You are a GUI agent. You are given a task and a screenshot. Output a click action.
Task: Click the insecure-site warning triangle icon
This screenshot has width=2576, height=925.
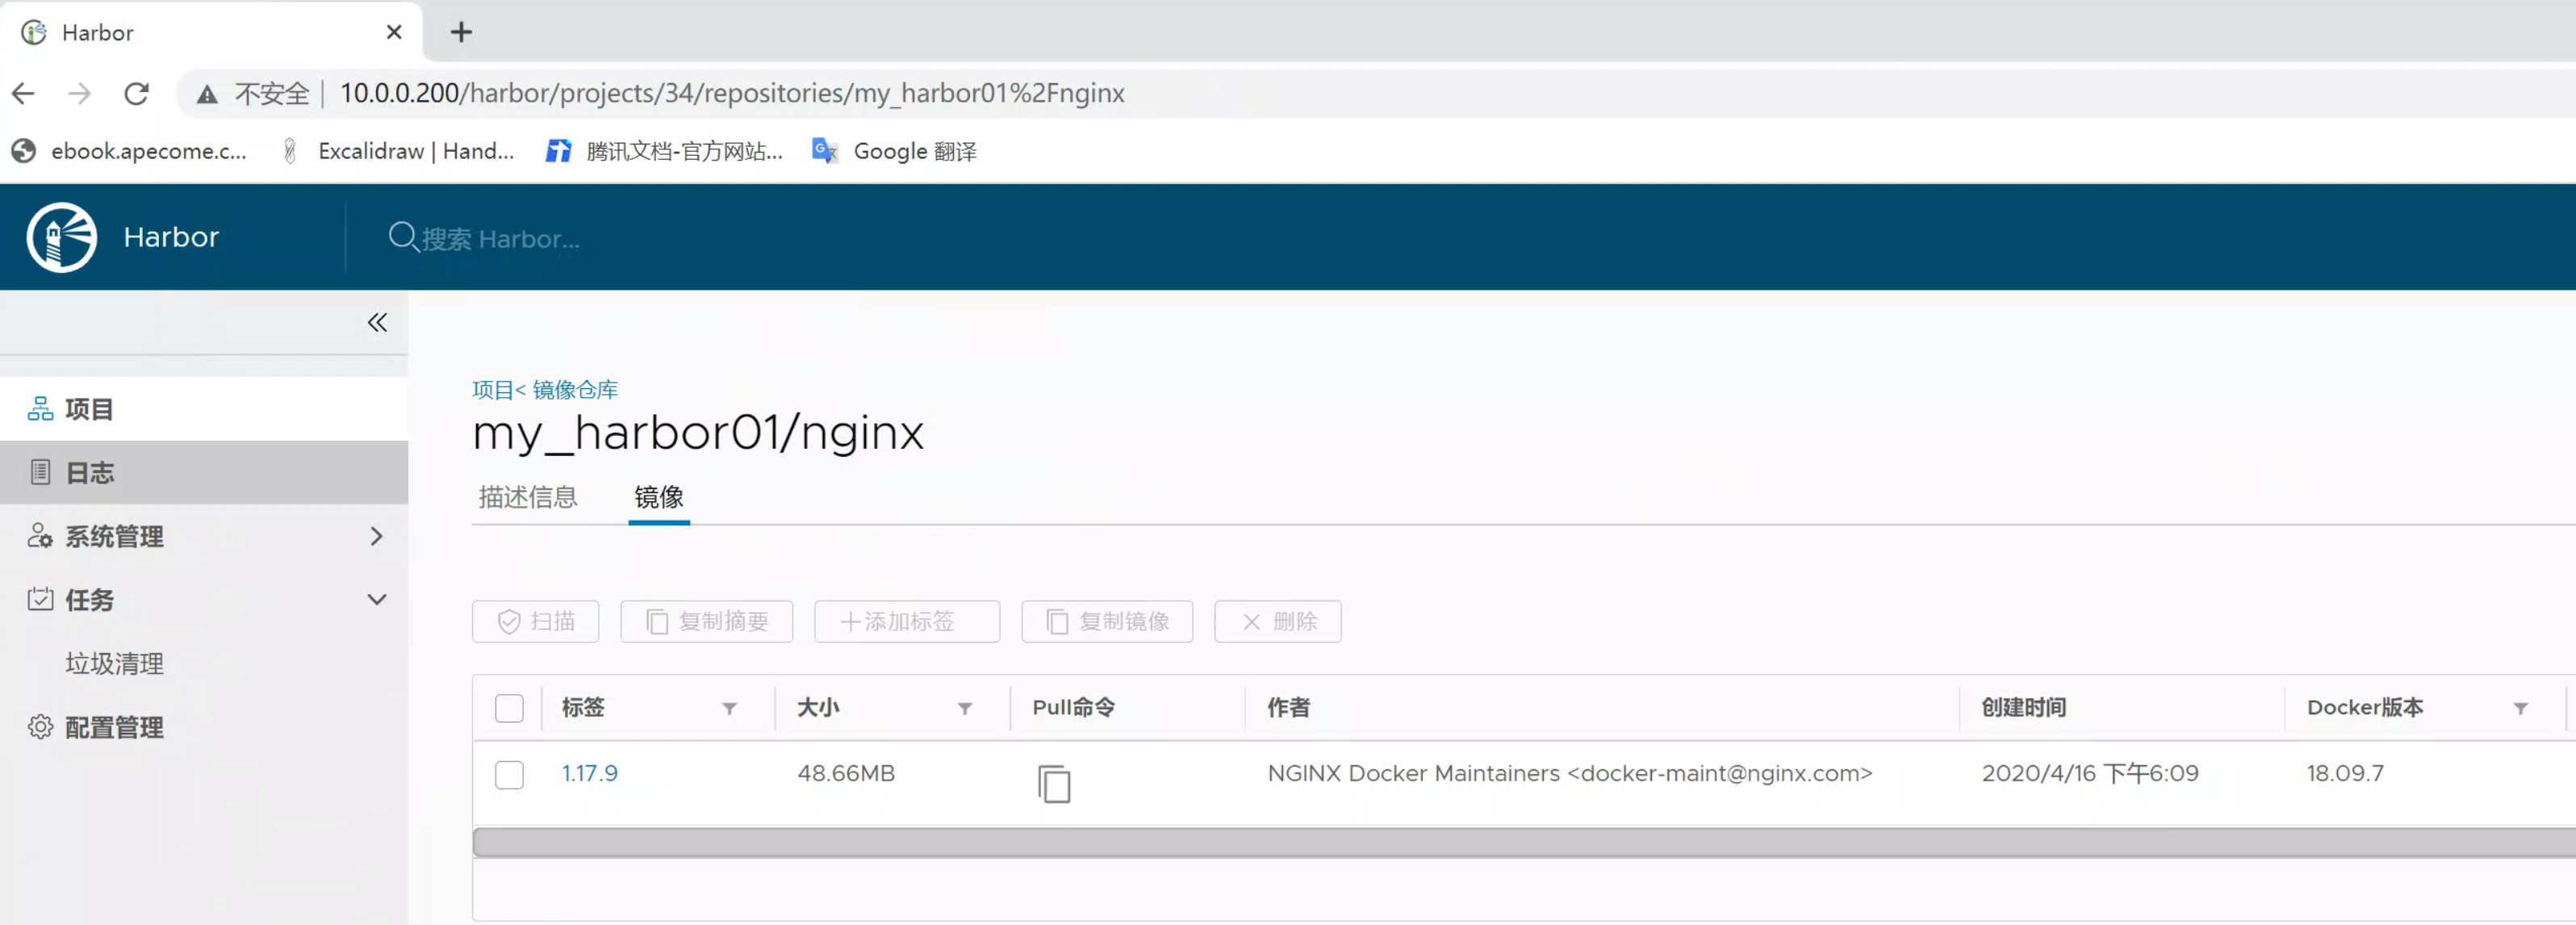207,94
